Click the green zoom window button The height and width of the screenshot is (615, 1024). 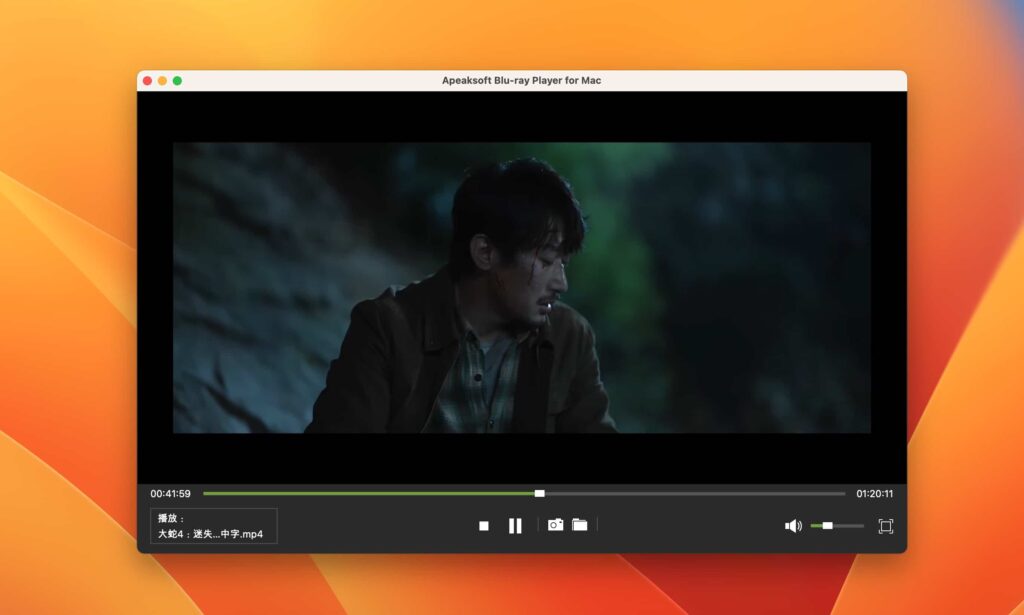[x=177, y=80]
